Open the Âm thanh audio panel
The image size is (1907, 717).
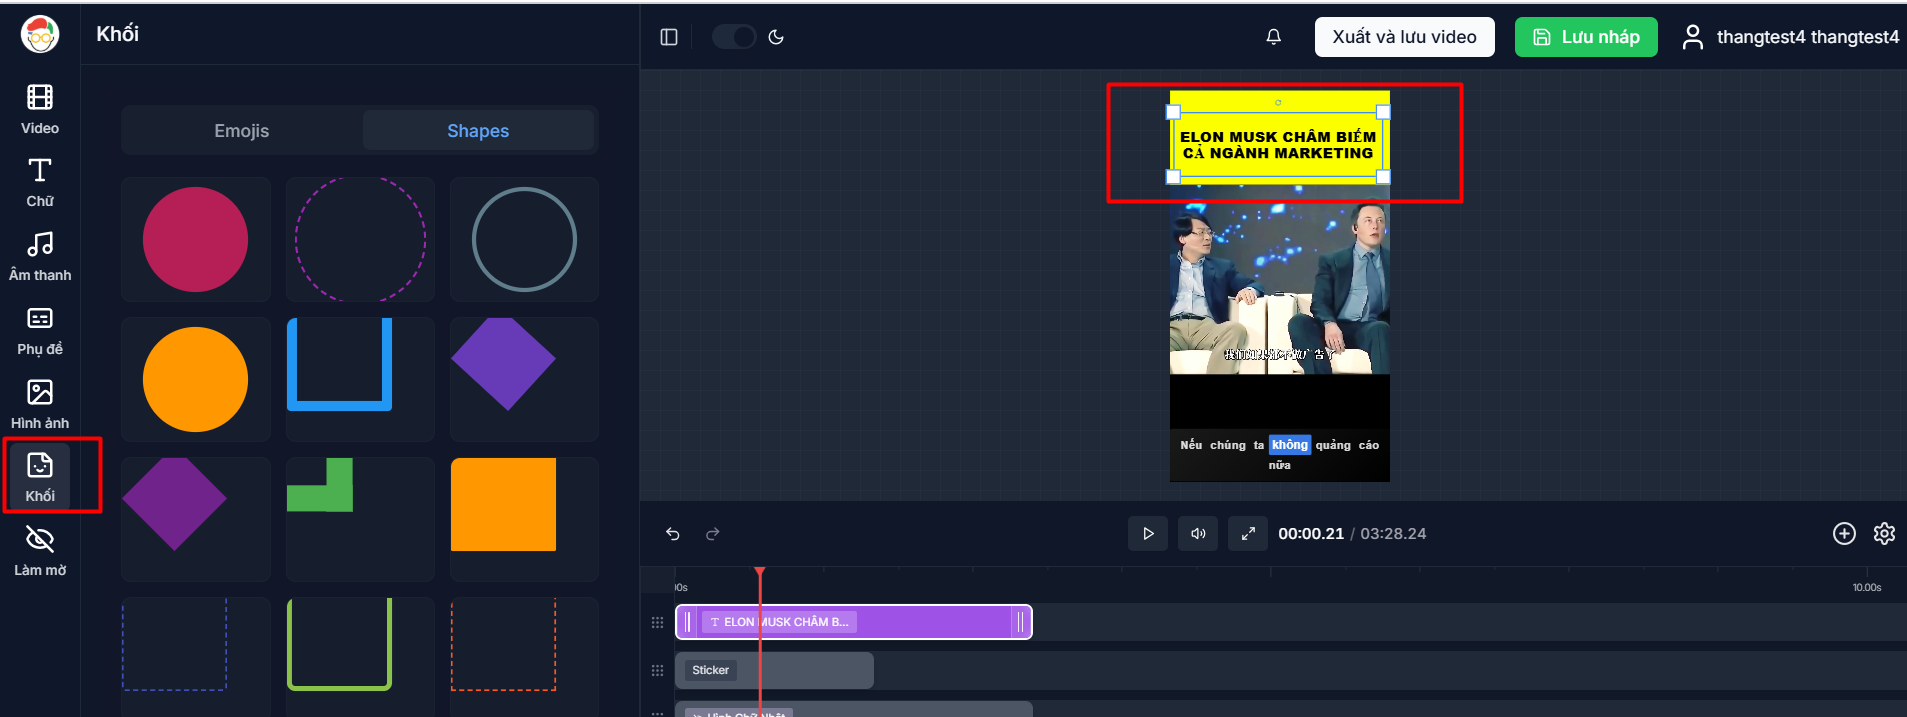(x=40, y=257)
